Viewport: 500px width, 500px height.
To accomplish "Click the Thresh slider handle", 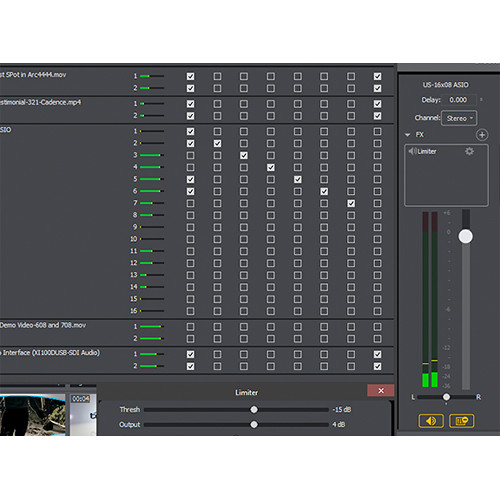I will 254,409.
